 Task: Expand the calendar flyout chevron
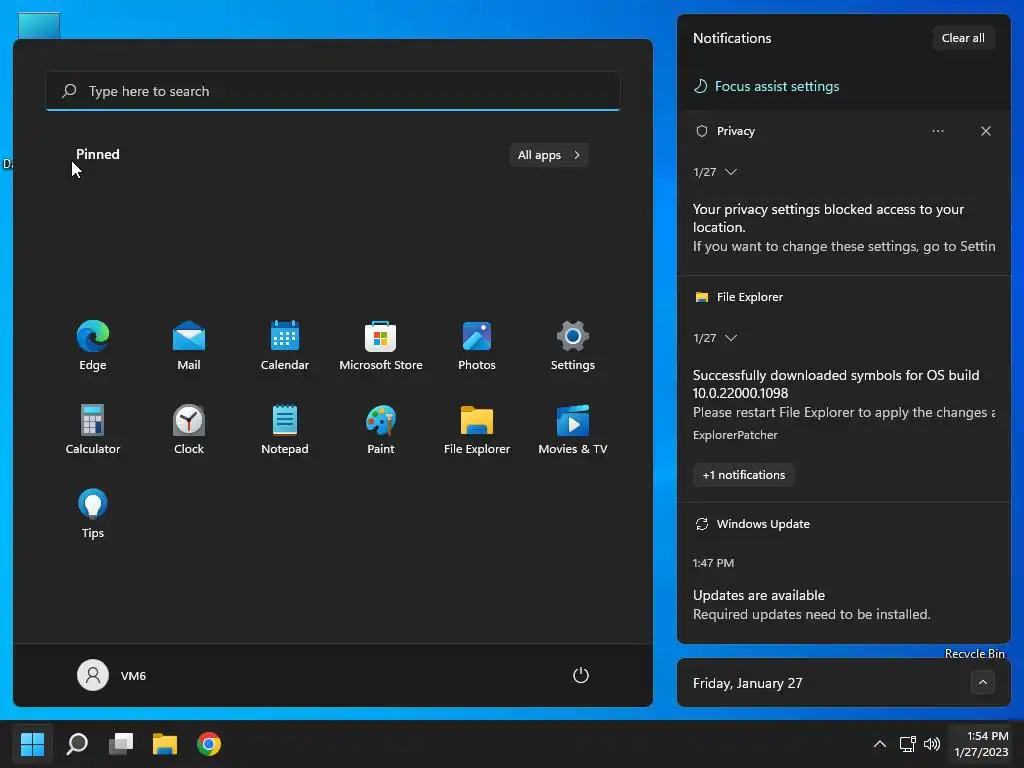(982, 682)
